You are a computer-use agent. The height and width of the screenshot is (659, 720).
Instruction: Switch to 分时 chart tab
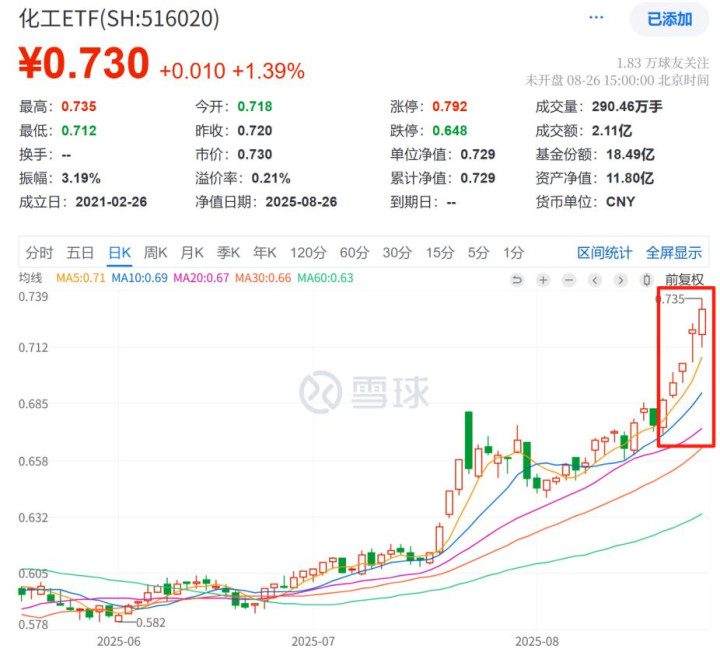click(39, 253)
